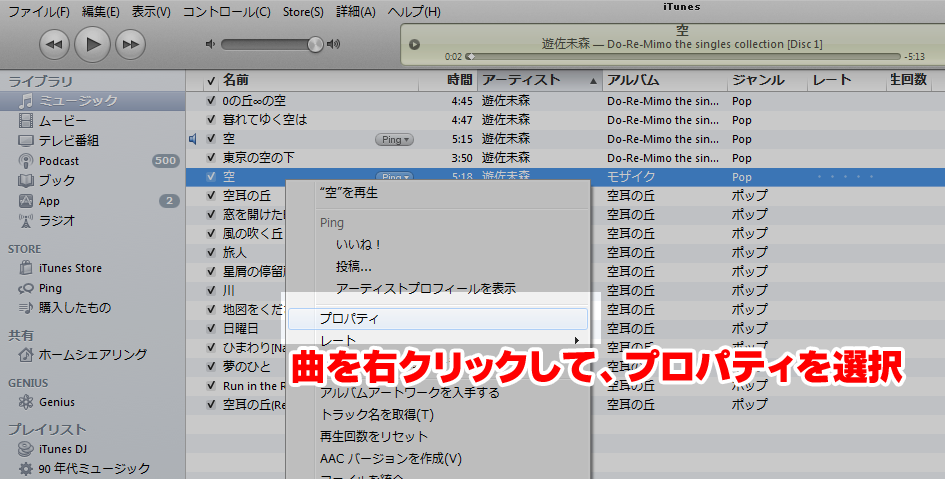Click the next track fast-forward button
Image resolution: width=945 pixels, height=479 pixels.
tap(130, 44)
